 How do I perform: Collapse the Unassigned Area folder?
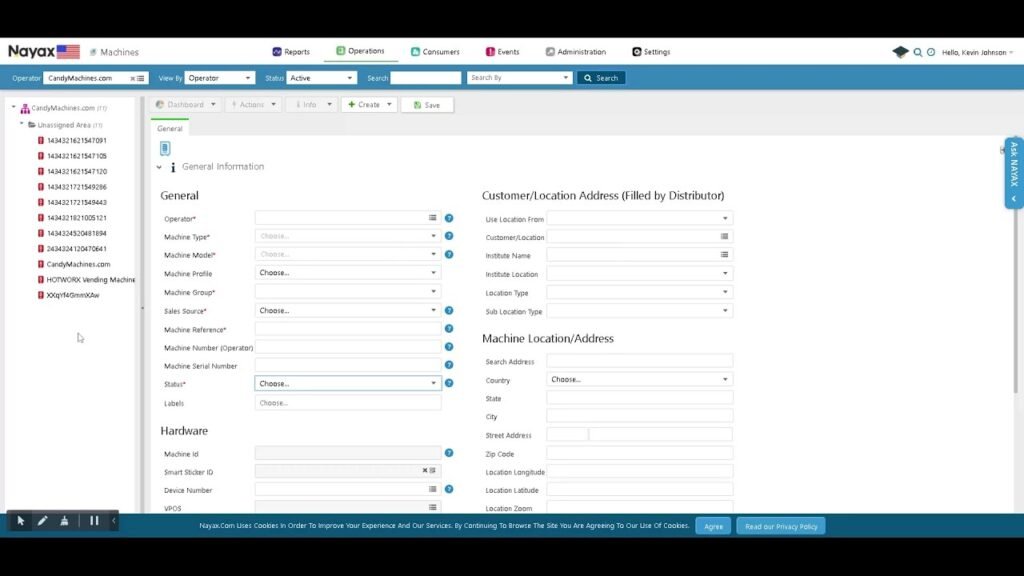pyautogui.click(x=22, y=124)
